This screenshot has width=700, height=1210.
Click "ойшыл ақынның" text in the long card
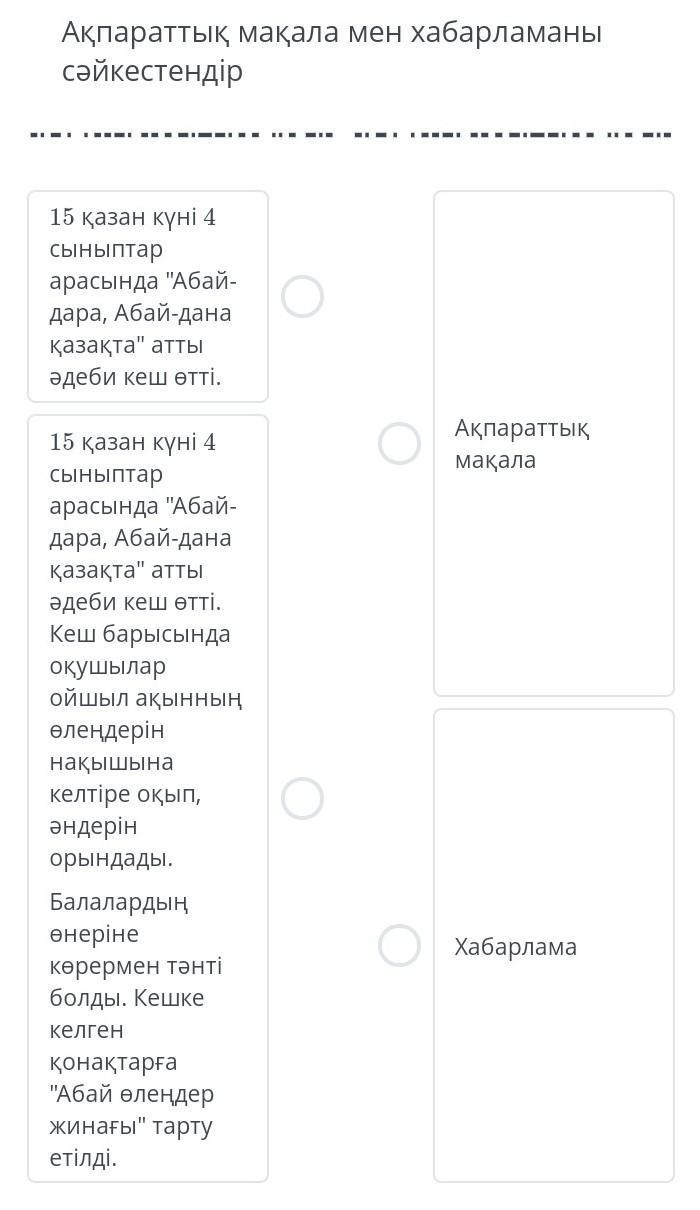click(146, 698)
